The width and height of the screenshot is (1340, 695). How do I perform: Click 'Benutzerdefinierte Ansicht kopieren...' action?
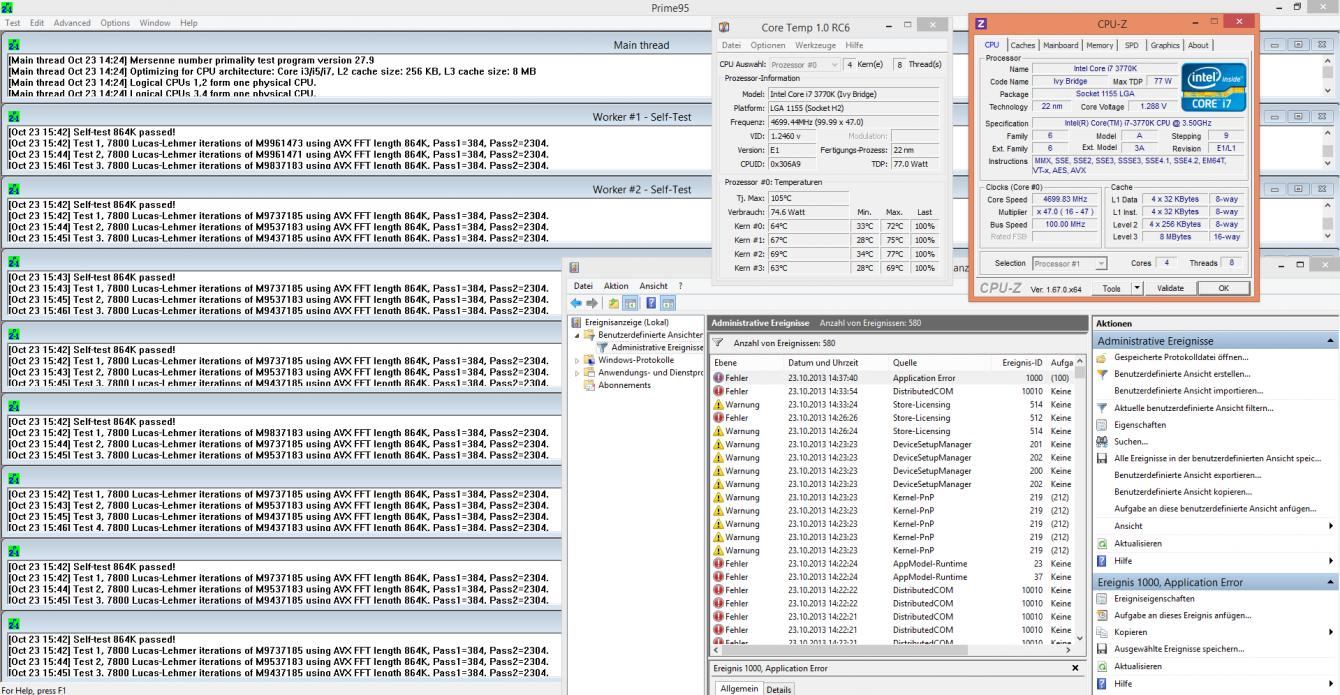click(1182, 492)
